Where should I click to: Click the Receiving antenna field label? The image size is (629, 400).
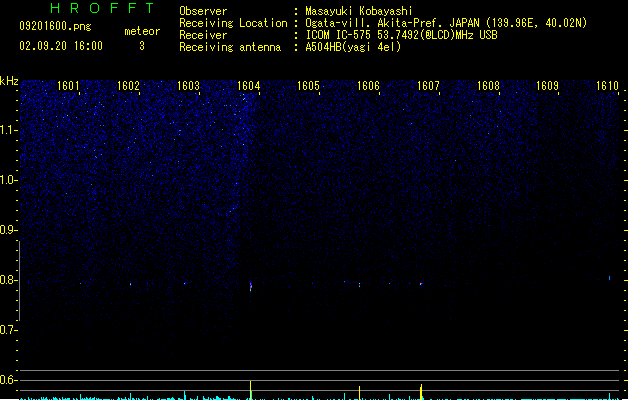[x=230, y=47]
